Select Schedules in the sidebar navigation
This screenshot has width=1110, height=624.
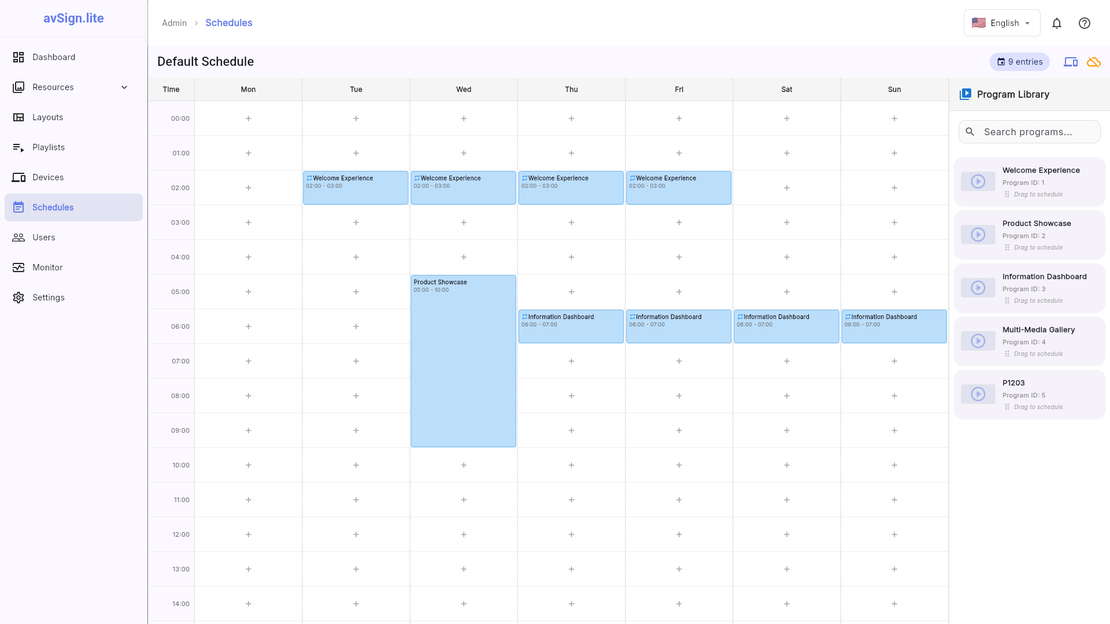[x=54, y=207]
